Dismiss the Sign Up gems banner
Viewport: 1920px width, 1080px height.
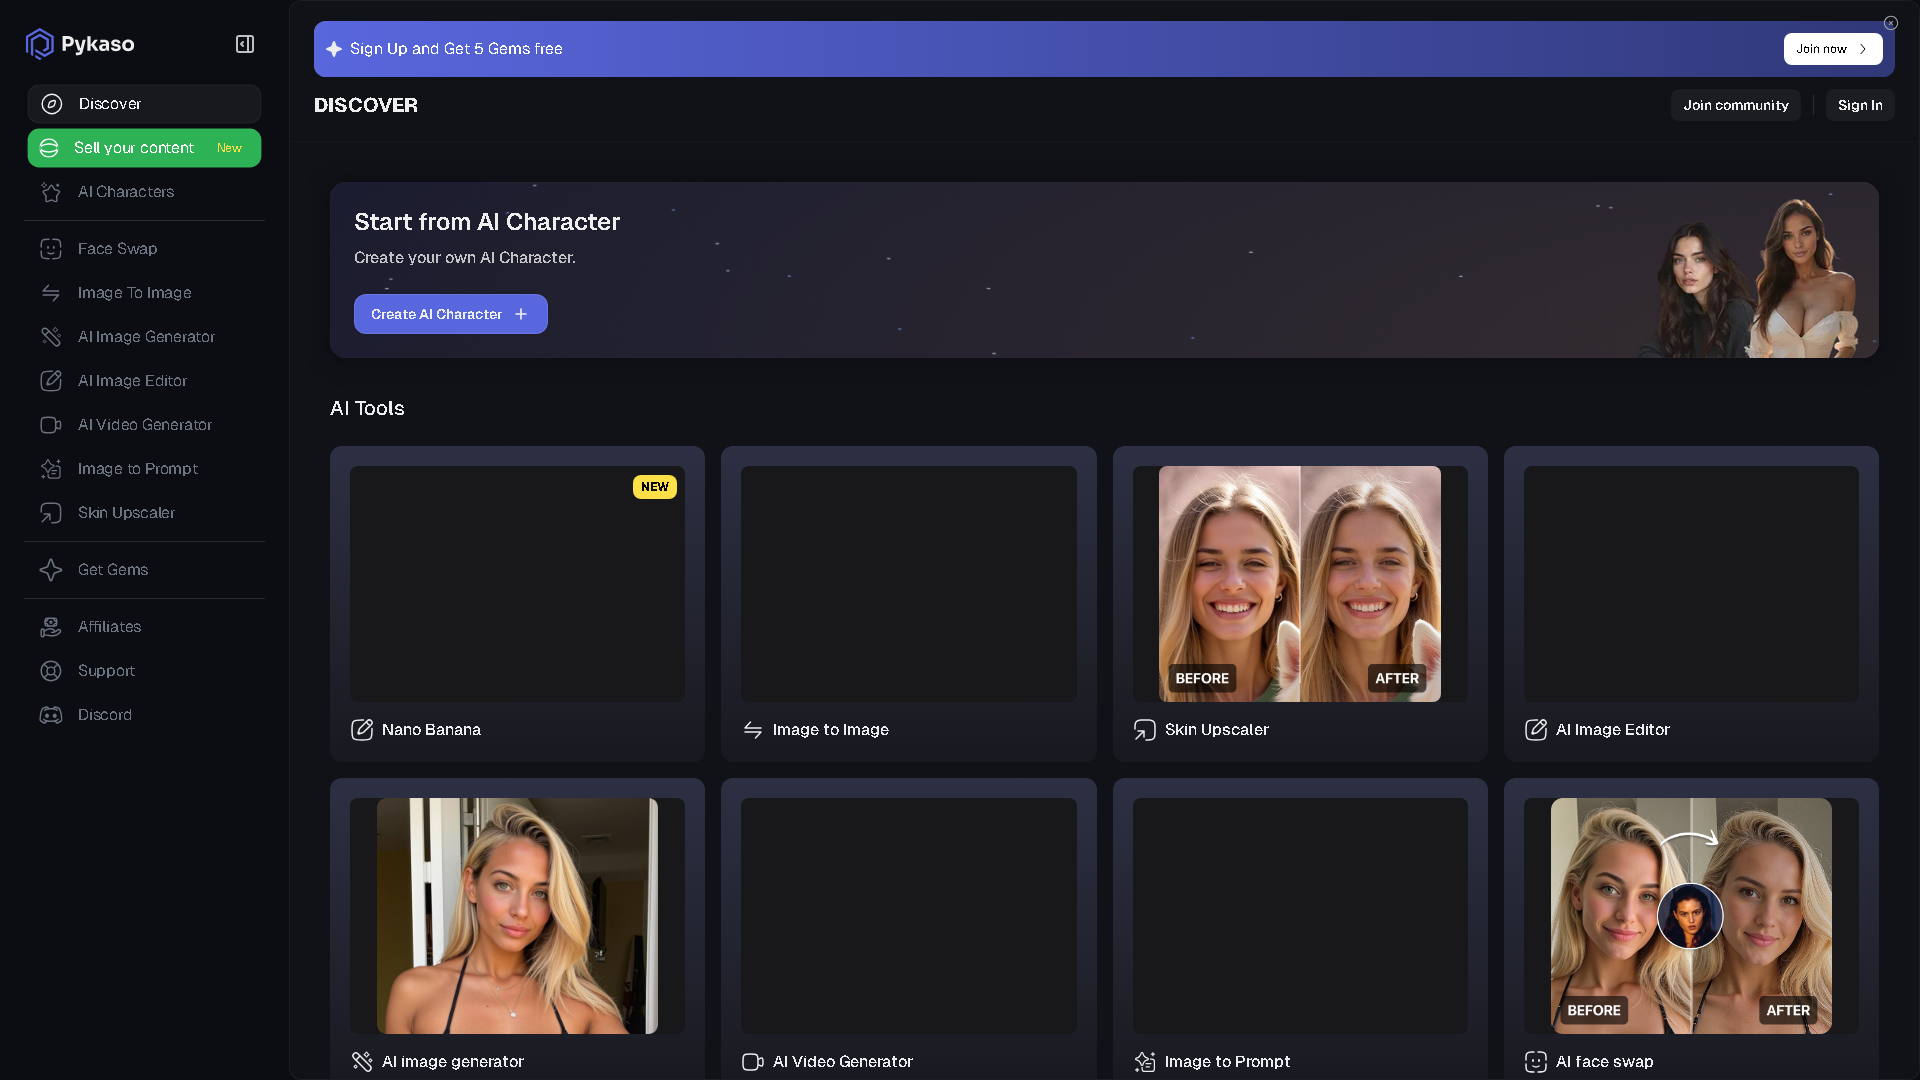(x=1891, y=22)
